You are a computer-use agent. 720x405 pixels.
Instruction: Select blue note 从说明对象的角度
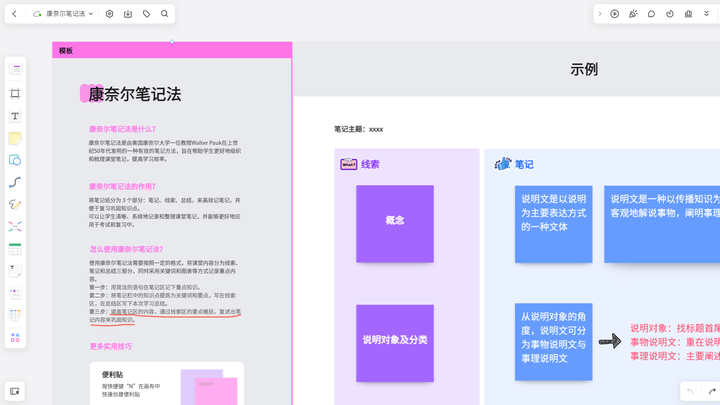tap(553, 342)
